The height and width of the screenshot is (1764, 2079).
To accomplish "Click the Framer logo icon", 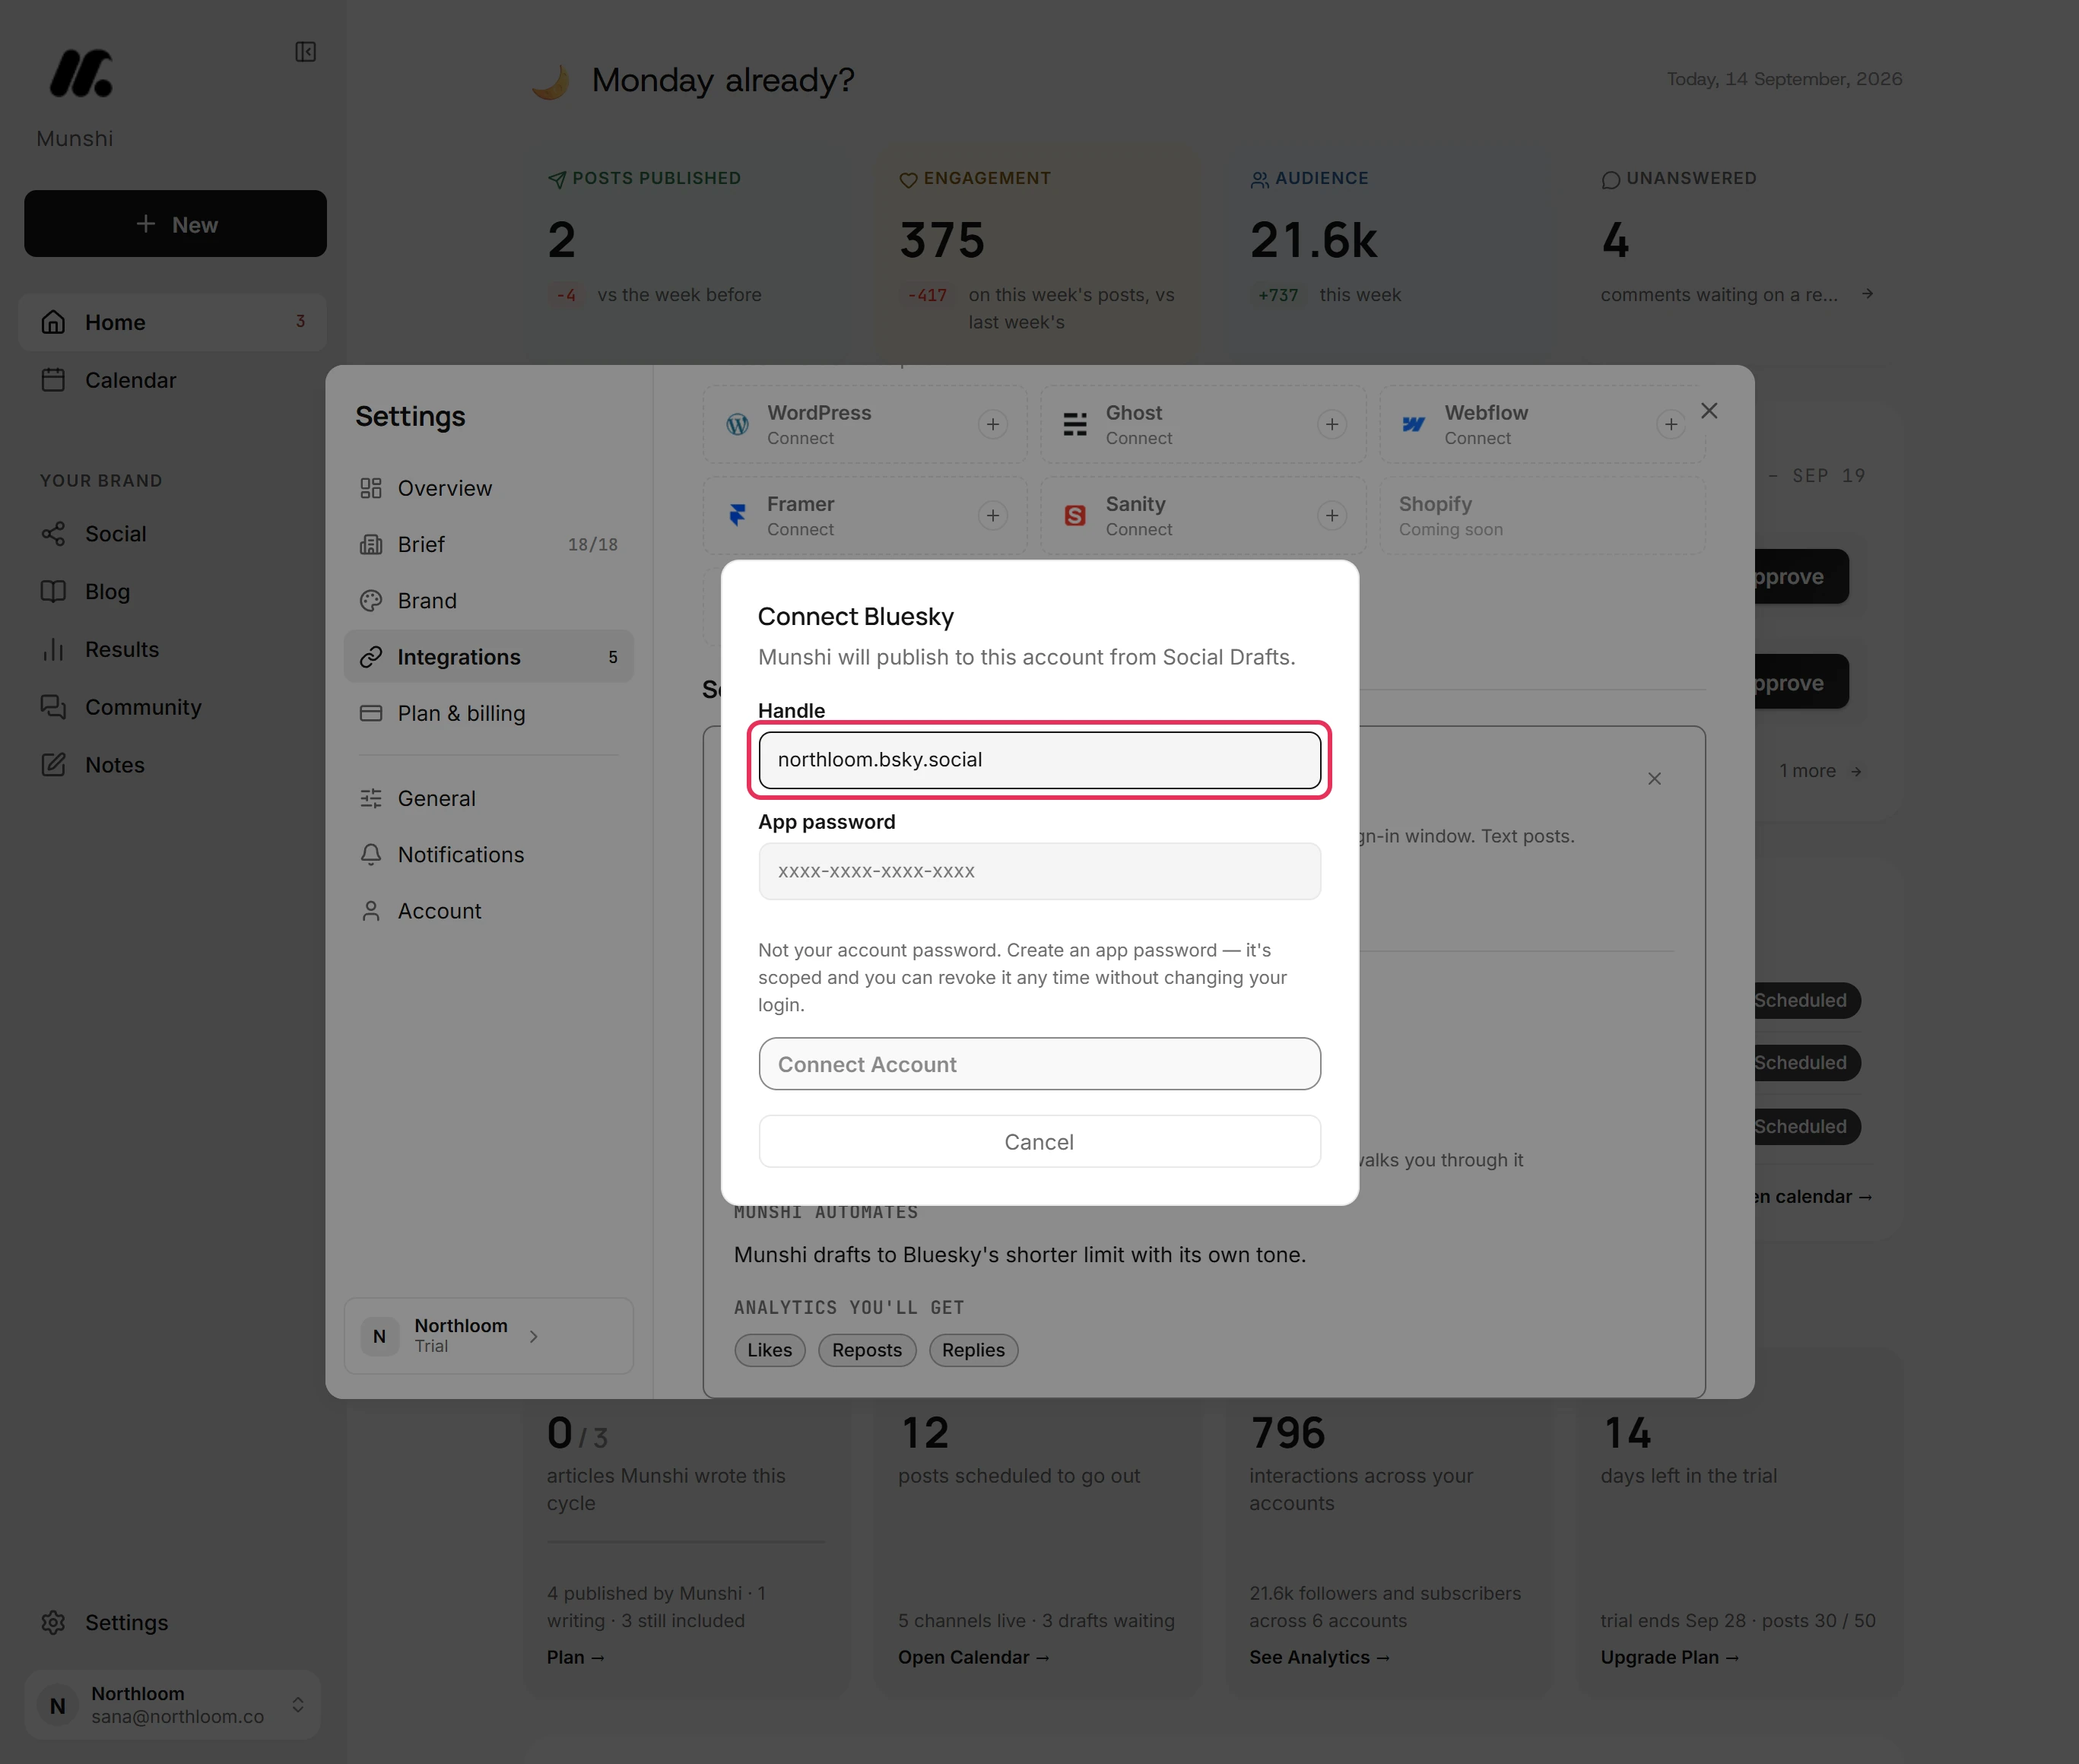I will point(738,515).
